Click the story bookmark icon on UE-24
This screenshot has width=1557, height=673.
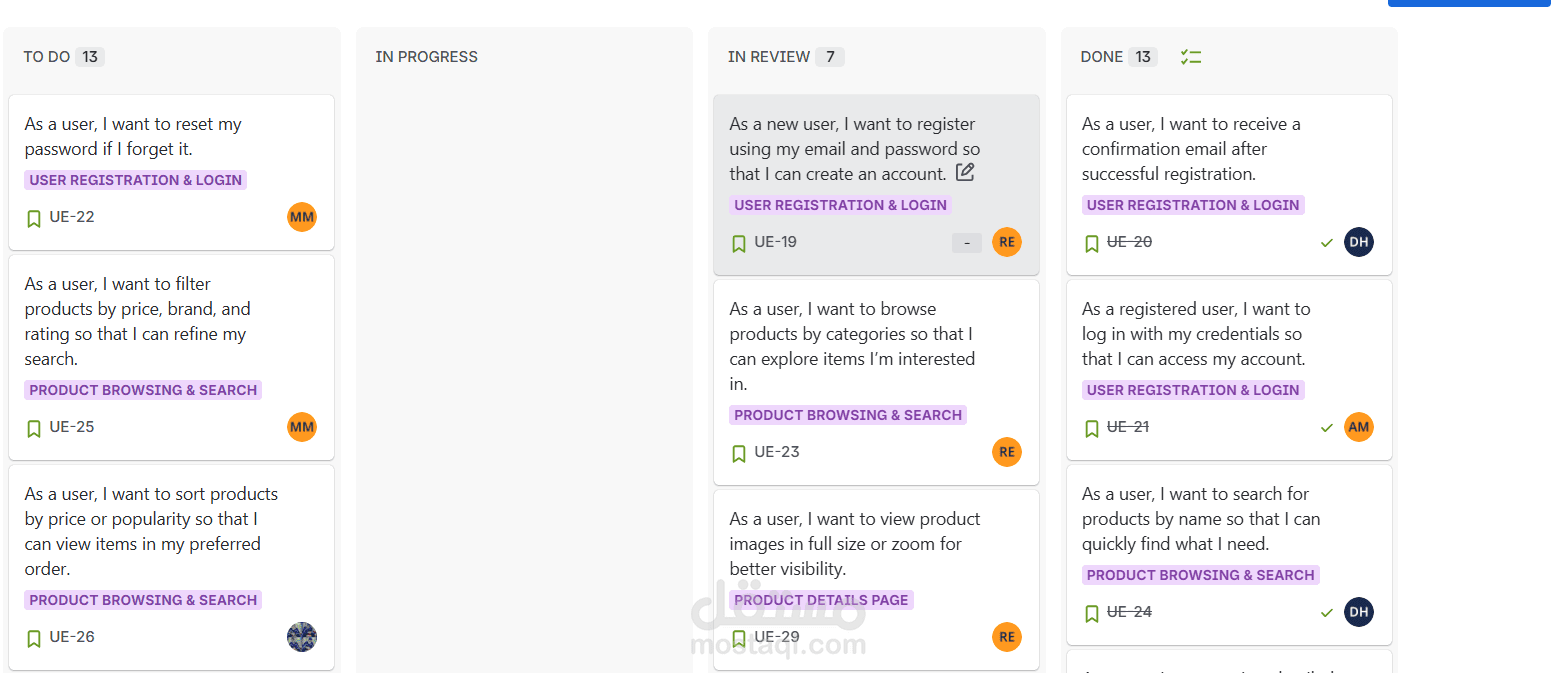pos(1092,613)
